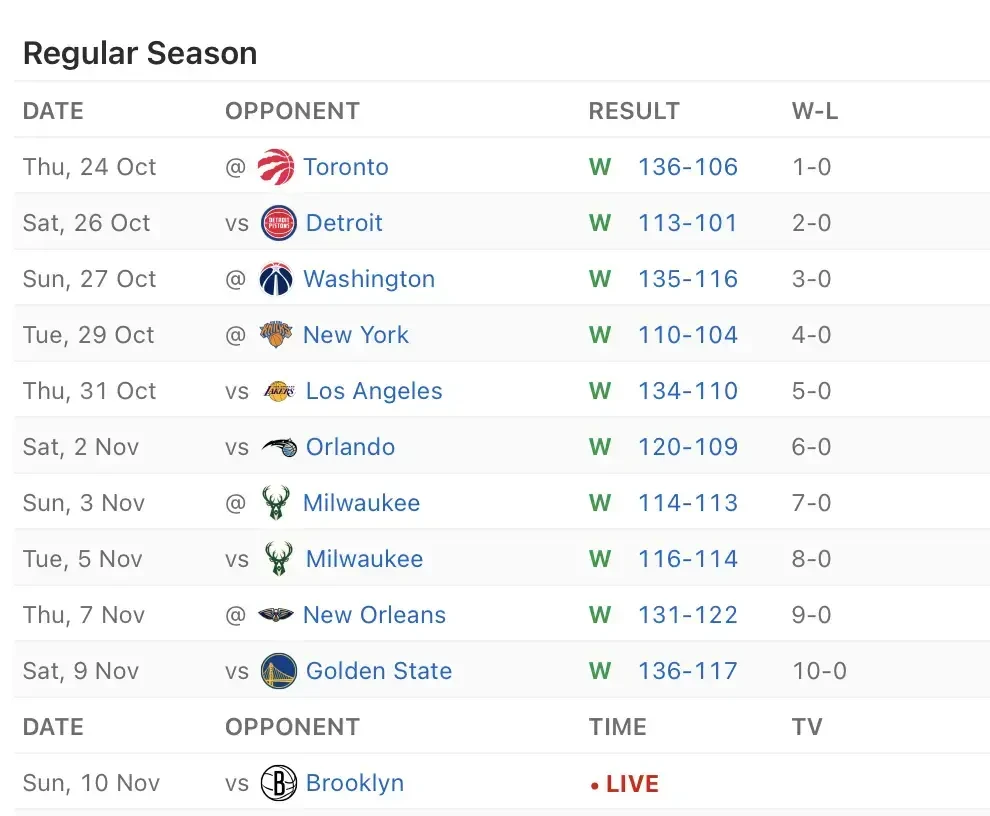
Task: Click the LIVE game indicator
Action: tap(625, 784)
